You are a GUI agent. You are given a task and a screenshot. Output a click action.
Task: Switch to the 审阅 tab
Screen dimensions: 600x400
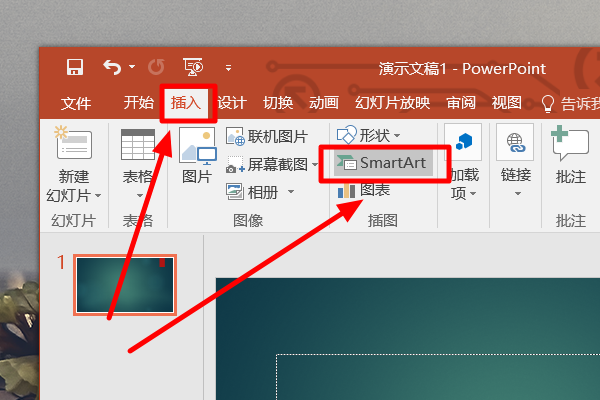461,103
